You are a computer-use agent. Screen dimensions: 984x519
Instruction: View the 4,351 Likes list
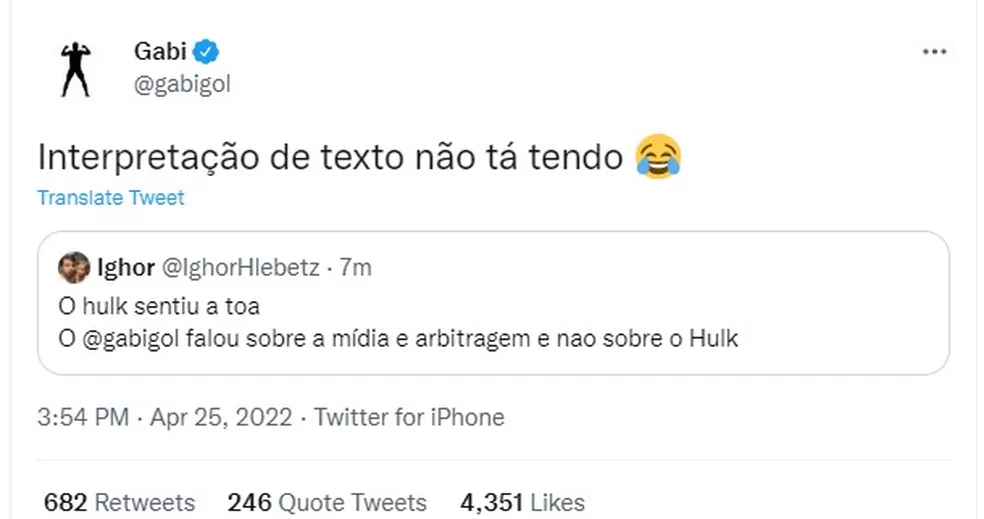pyautogui.click(x=522, y=501)
